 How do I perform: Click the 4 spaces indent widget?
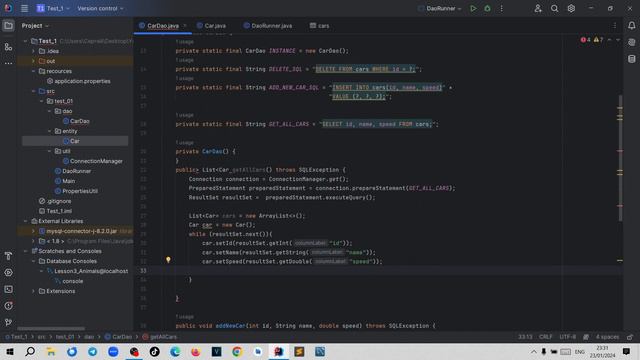coord(607,337)
